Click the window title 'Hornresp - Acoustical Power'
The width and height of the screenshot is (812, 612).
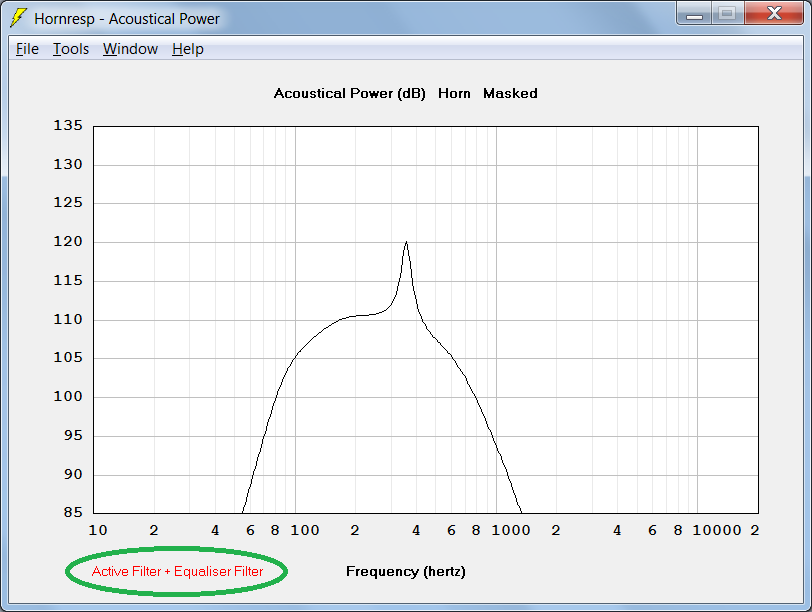pos(127,19)
